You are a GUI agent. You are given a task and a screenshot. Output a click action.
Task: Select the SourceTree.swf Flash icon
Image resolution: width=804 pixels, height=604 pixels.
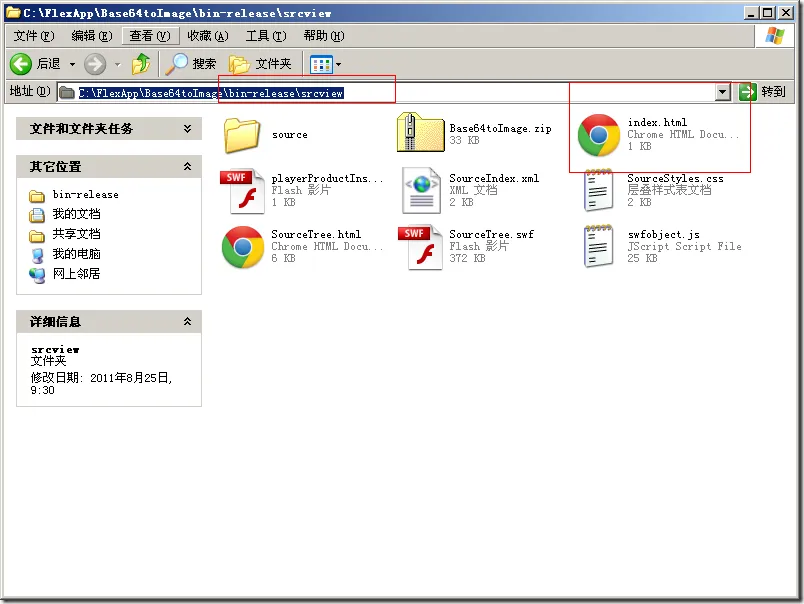[x=420, y=247]
